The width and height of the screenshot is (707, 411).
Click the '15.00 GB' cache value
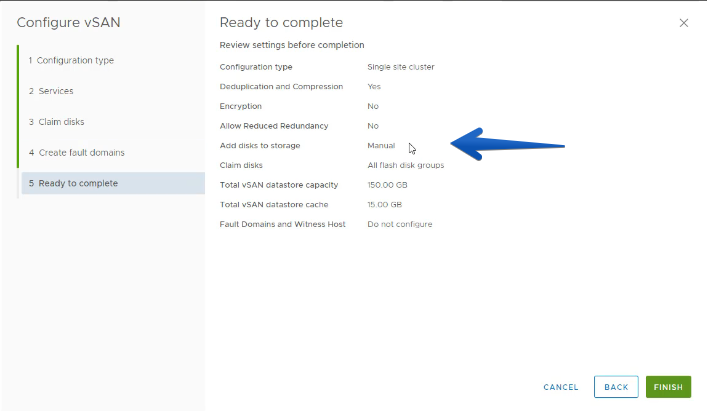(384, 205)
